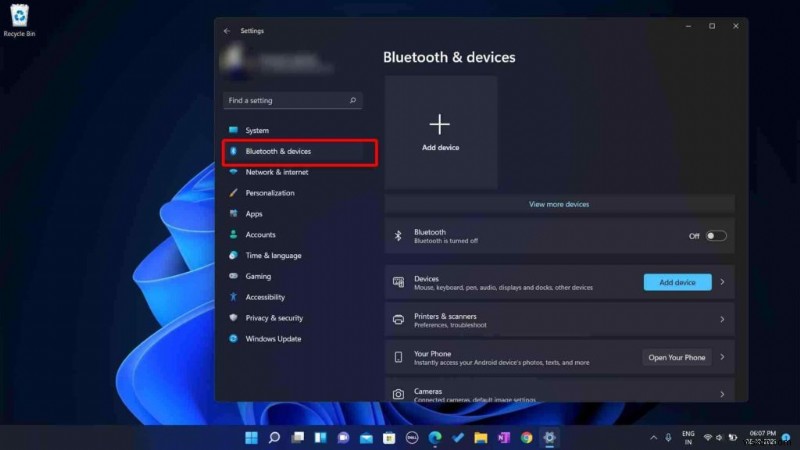Open File Explorer from the taskbar

pyautogui.click(x=481, y=437)
